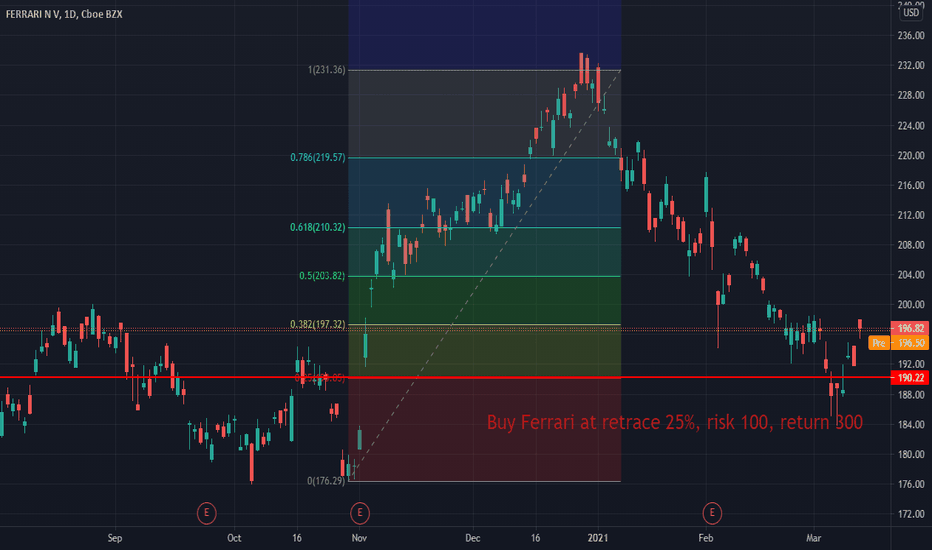Click the Nov label on time axis
Viewport: 932px width, 550px height.
pyautogui.click(x=359, y=538)
